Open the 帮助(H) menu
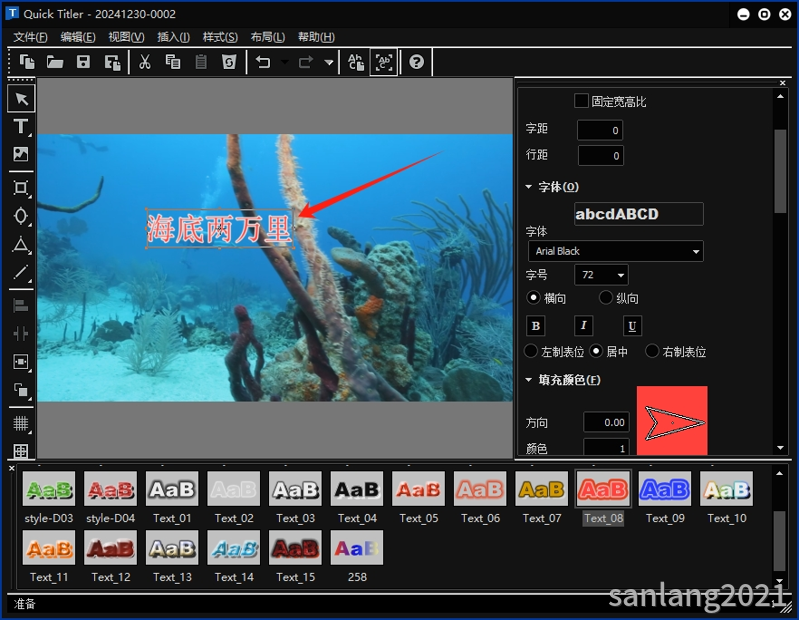The width and height of the screenshot is (799, 620). 316,37
